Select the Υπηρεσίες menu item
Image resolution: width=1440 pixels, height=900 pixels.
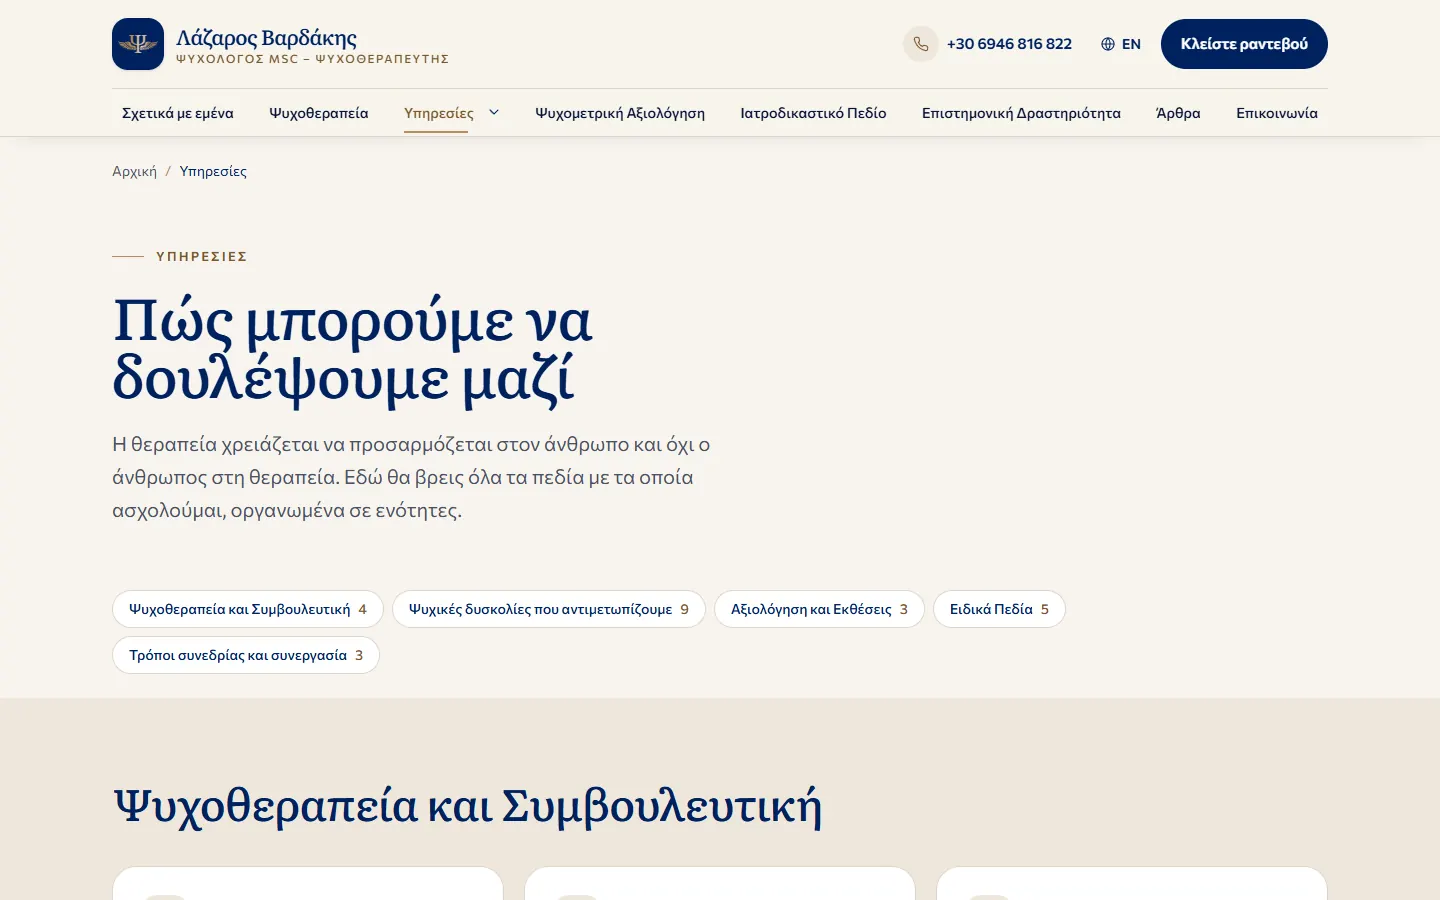[439, 113]
